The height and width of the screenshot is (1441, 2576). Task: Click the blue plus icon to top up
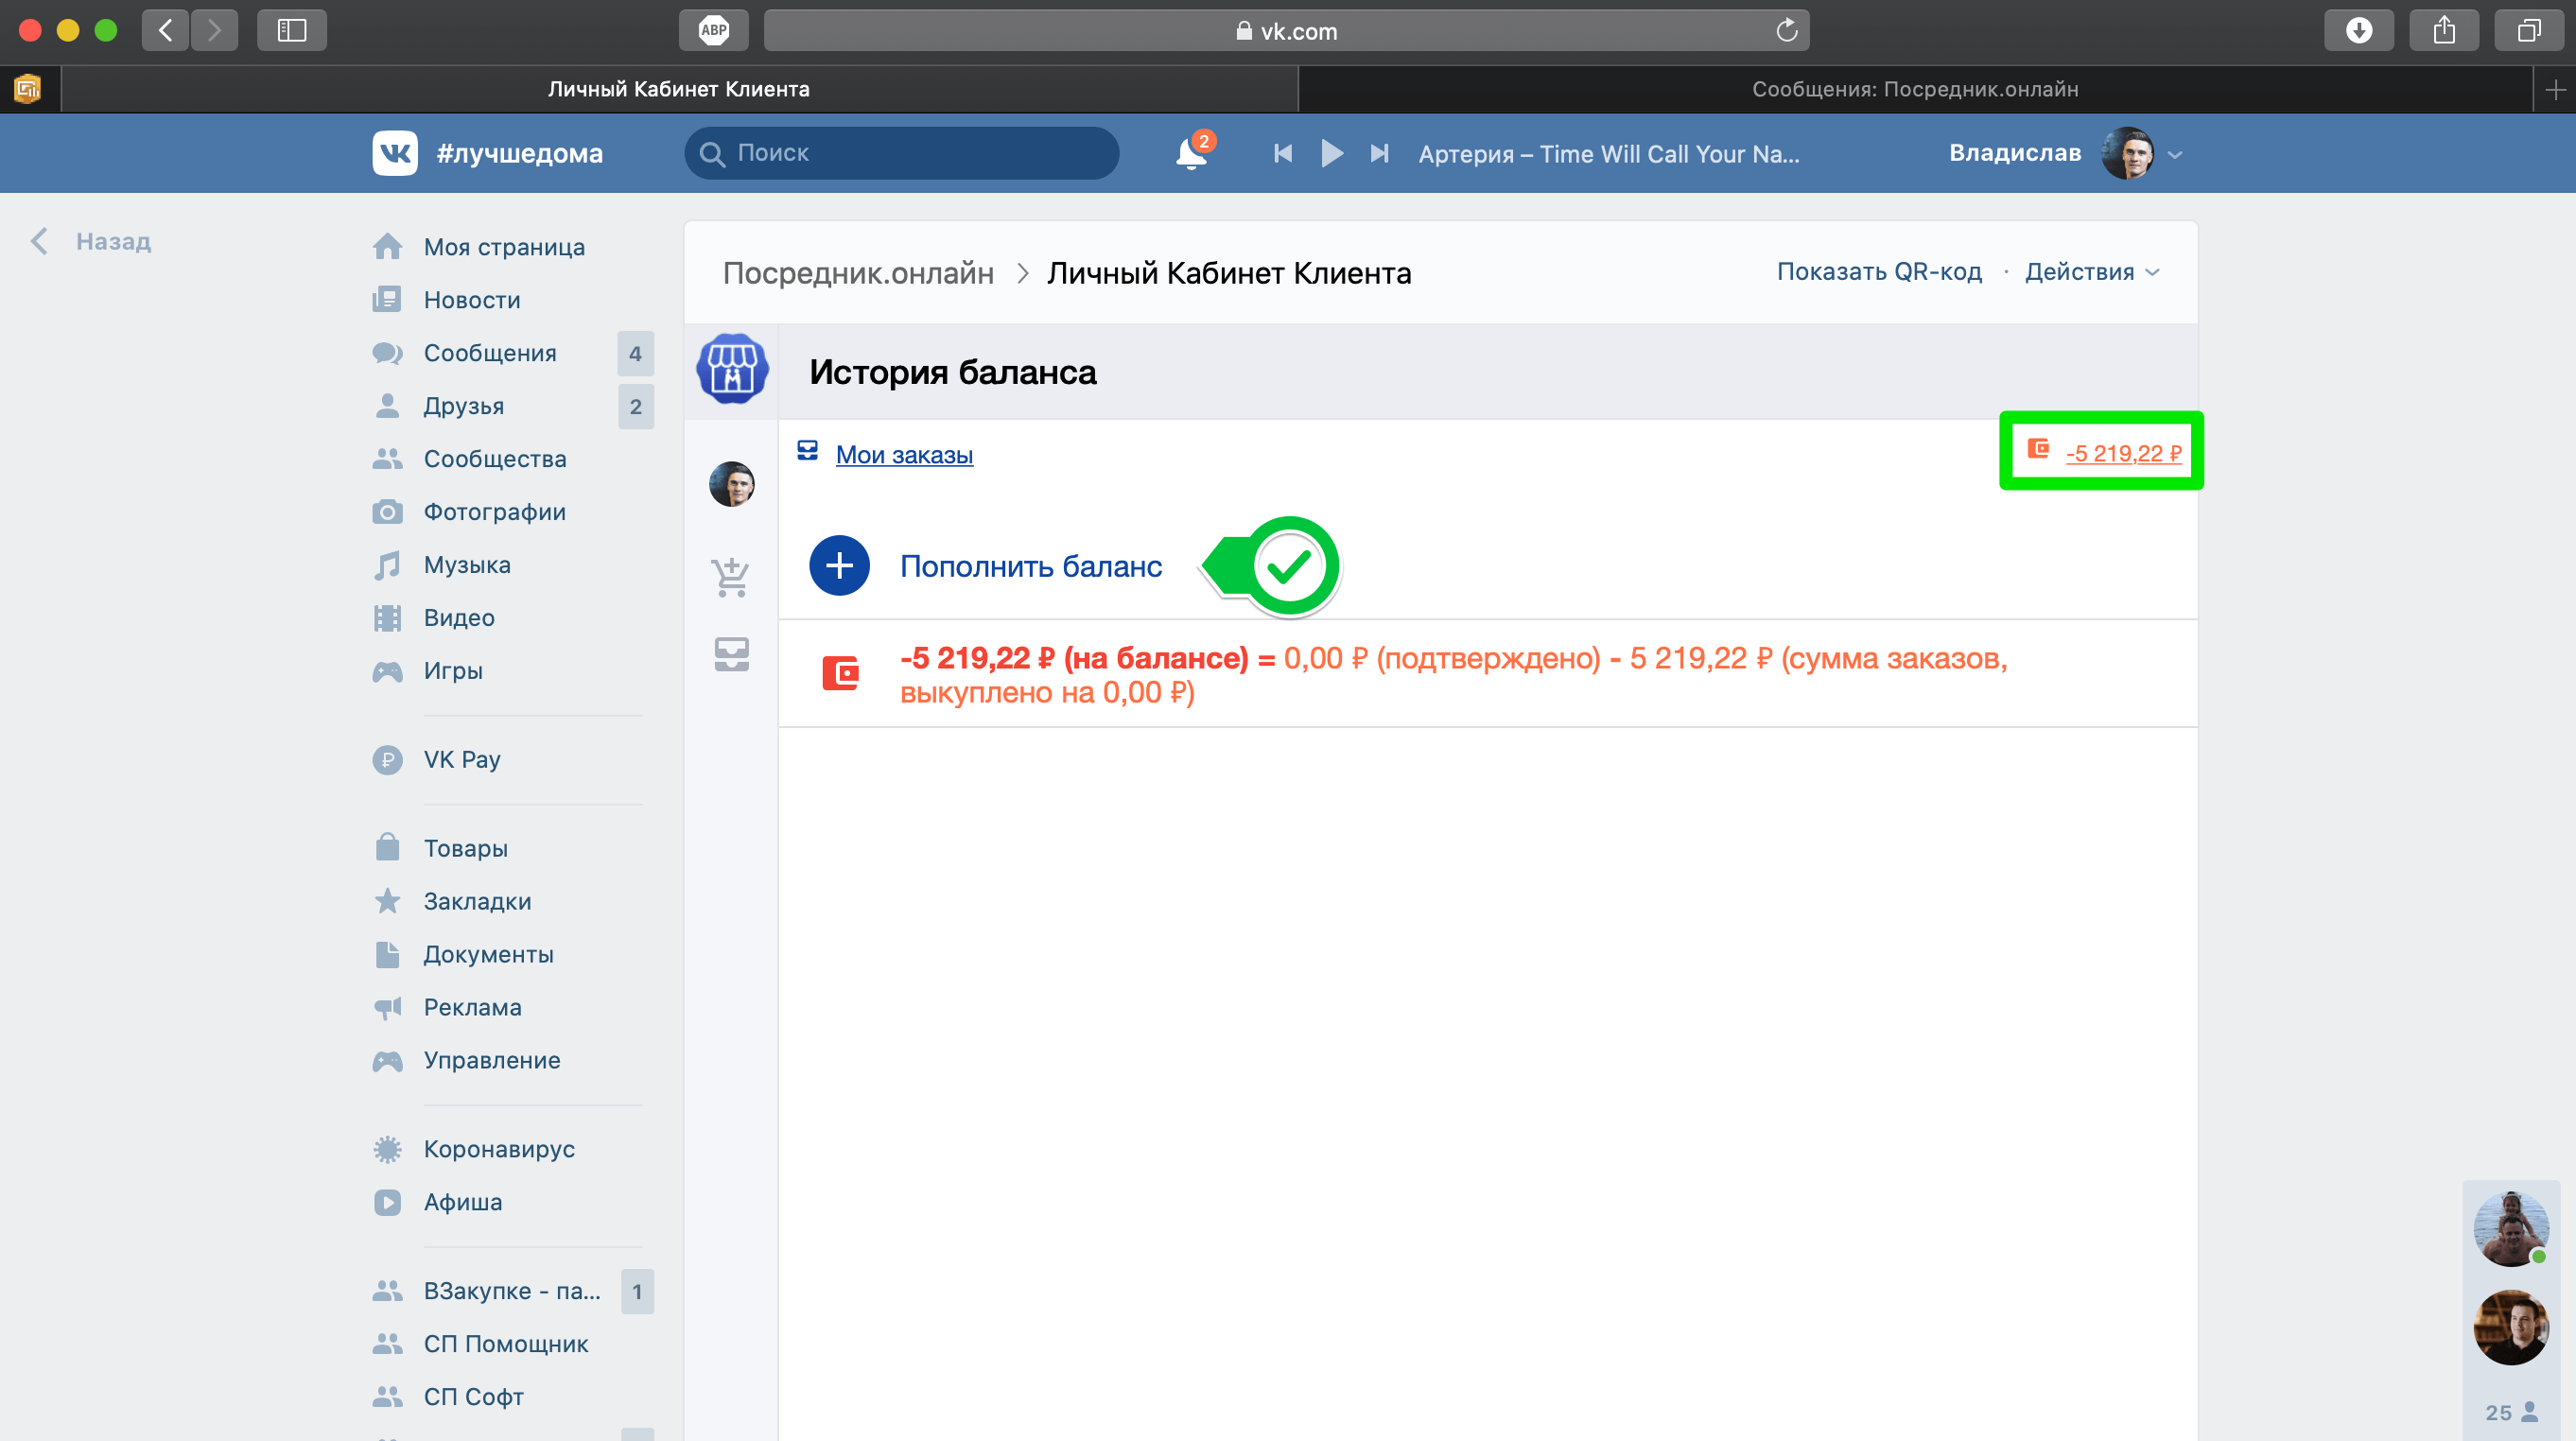(x=839, y=566)
